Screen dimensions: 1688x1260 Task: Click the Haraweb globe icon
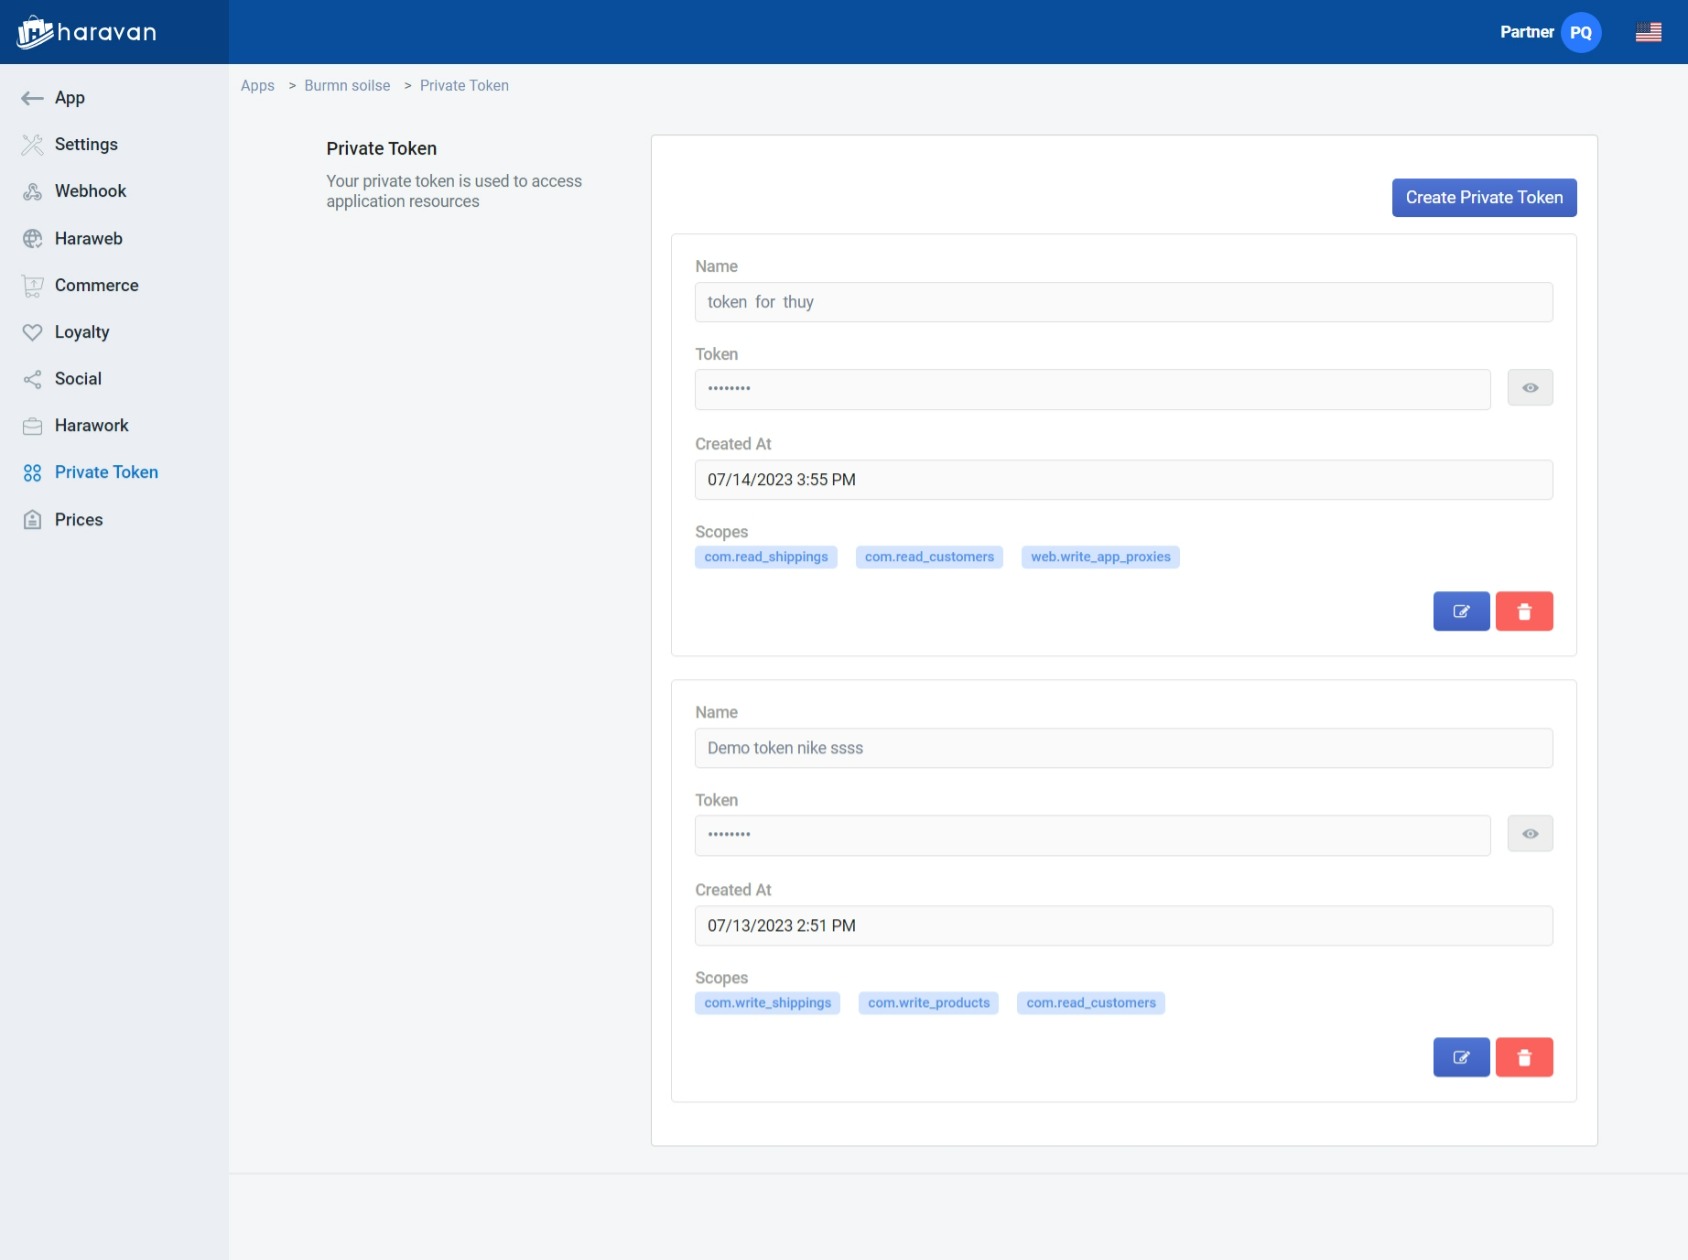pos(31,238)
